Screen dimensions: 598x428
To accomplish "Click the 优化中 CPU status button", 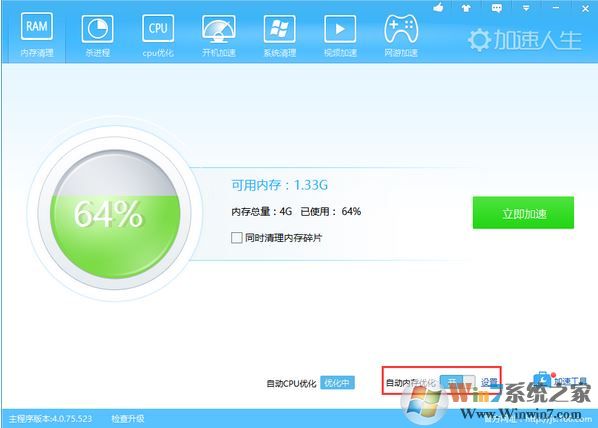I will 338,383.
